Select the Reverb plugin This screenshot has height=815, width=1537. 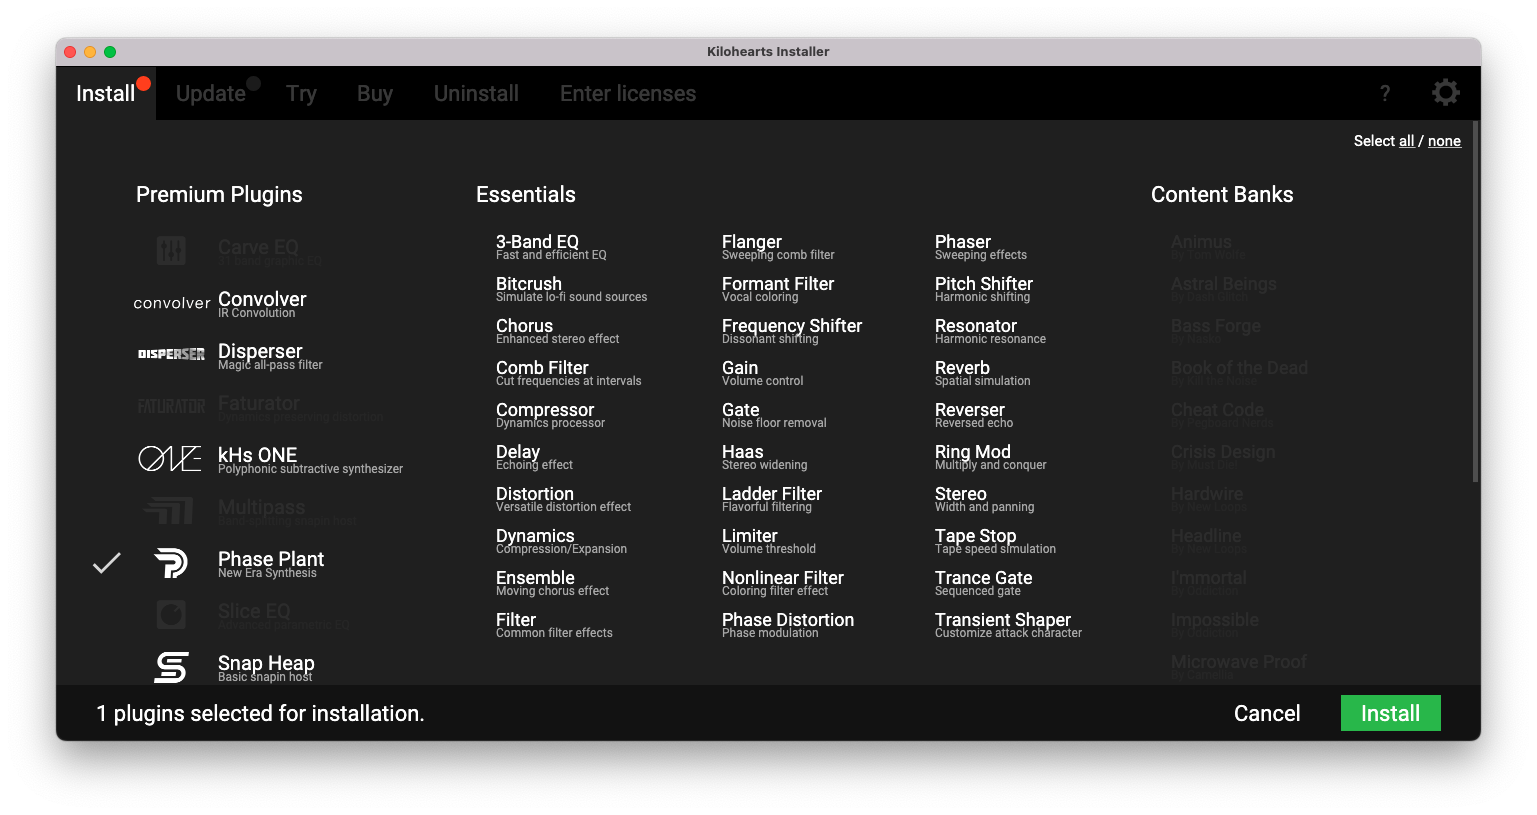click(982, 373)
